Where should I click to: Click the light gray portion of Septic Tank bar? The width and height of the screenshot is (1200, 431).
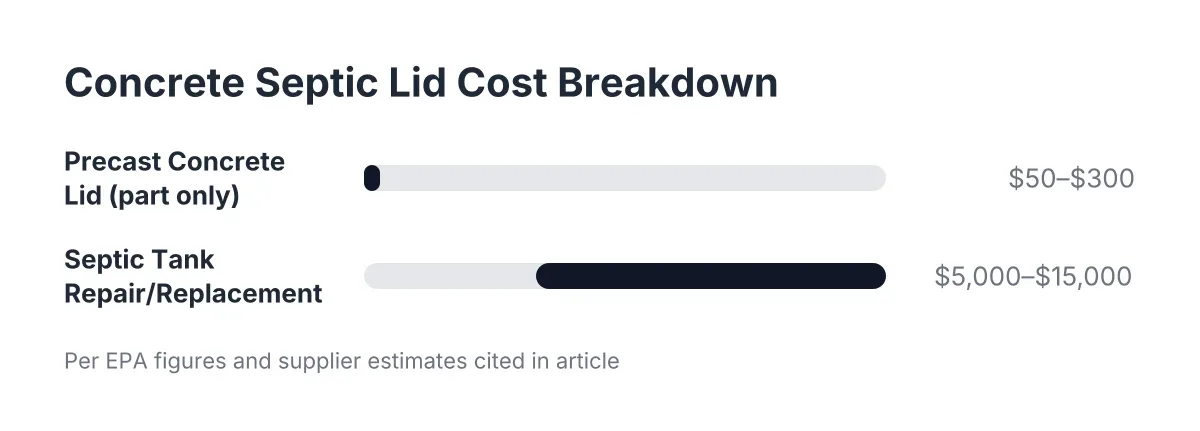point(450,276)
